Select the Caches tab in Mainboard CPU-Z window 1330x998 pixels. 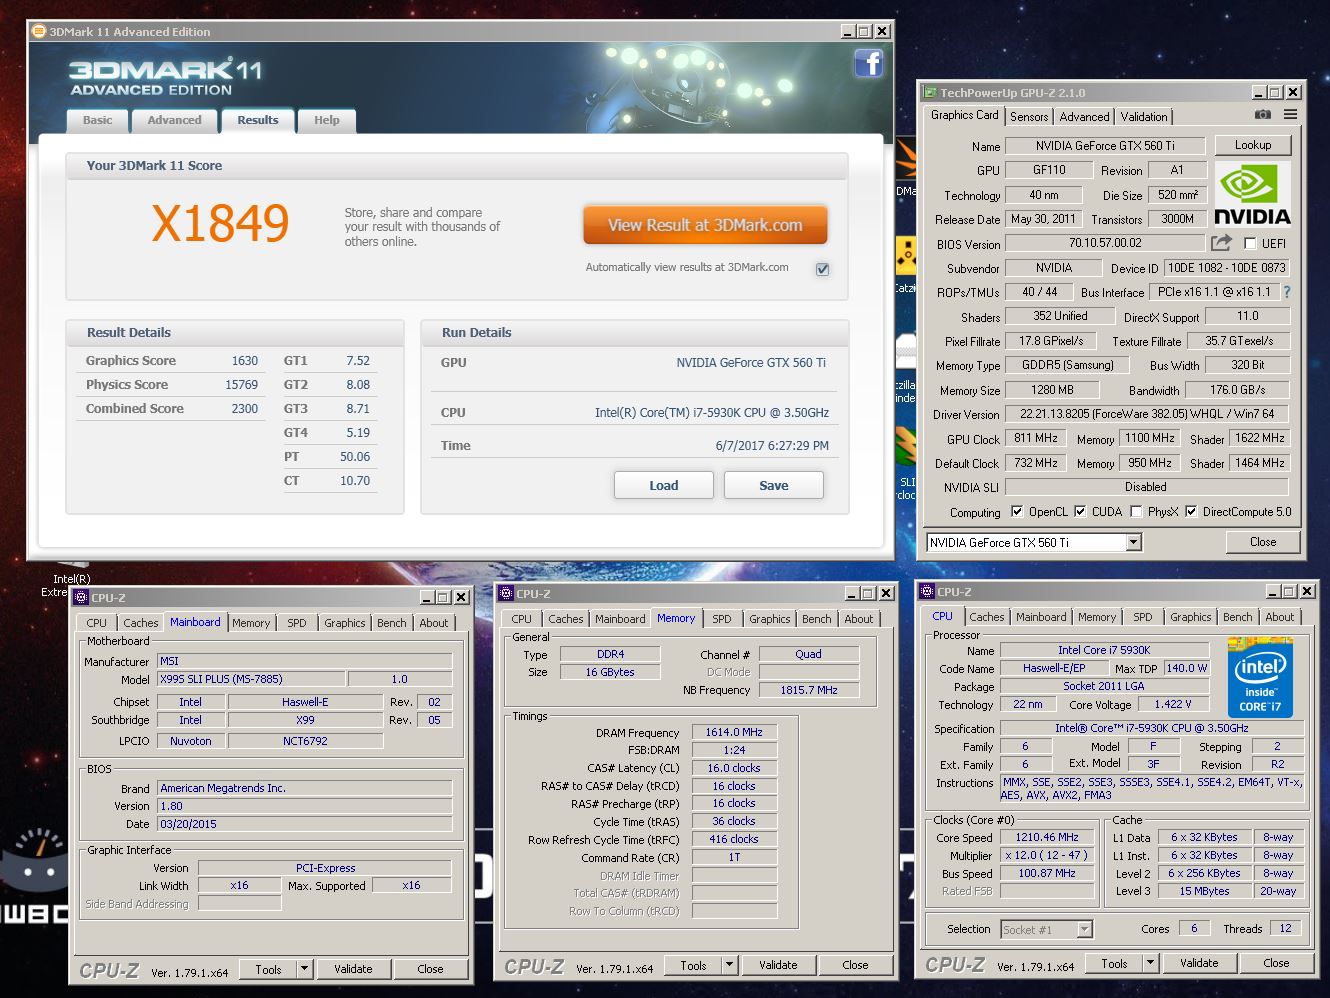click(140, 623)
